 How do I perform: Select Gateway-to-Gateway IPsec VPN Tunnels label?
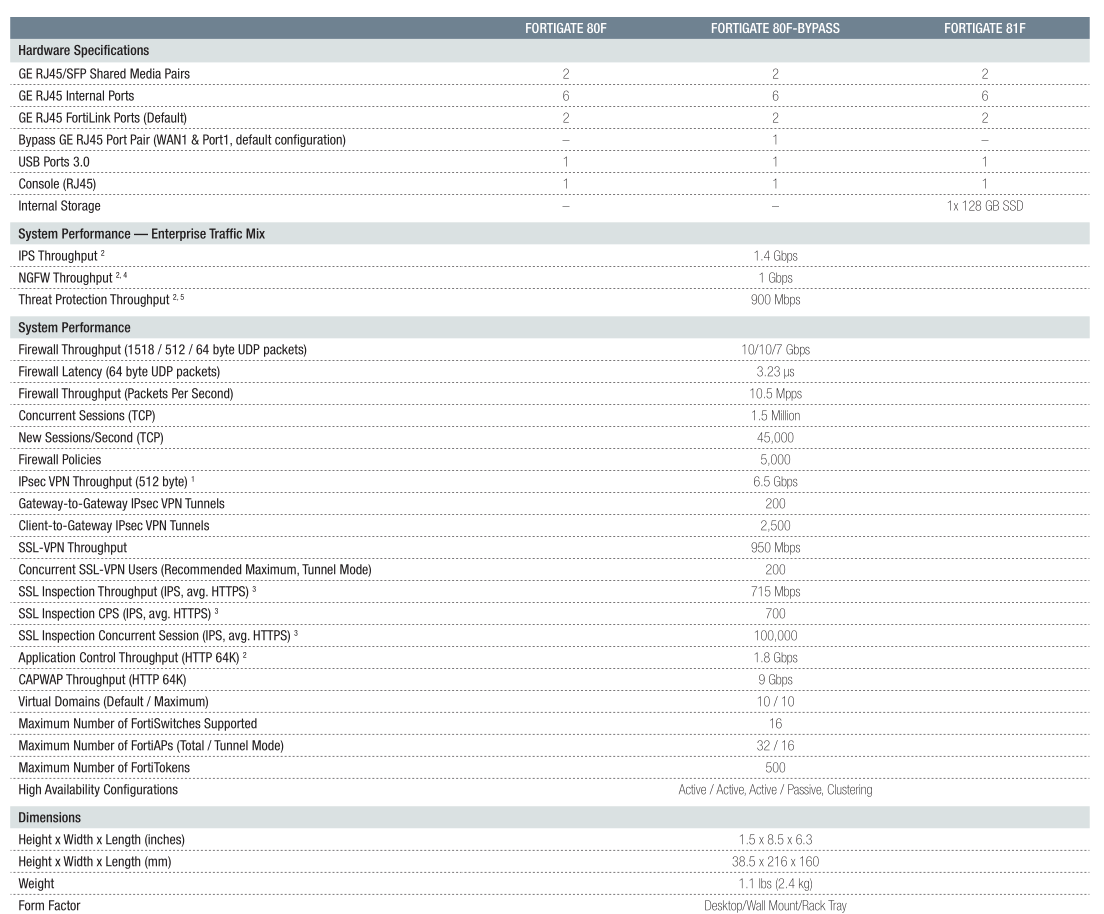(x=121, y=503)
